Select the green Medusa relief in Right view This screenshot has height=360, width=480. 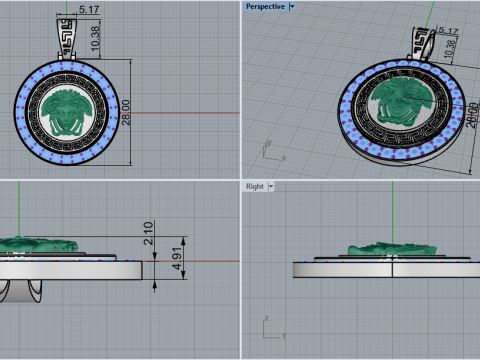coord(392,249)
